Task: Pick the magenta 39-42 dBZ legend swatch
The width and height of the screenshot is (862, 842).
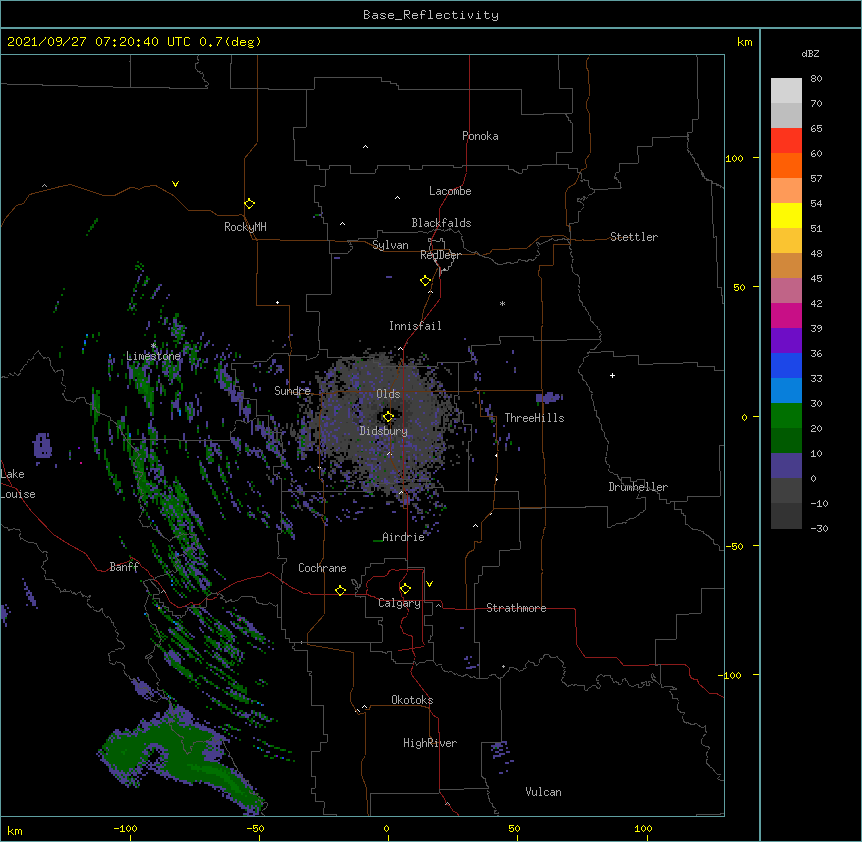Action: (786, 316)
